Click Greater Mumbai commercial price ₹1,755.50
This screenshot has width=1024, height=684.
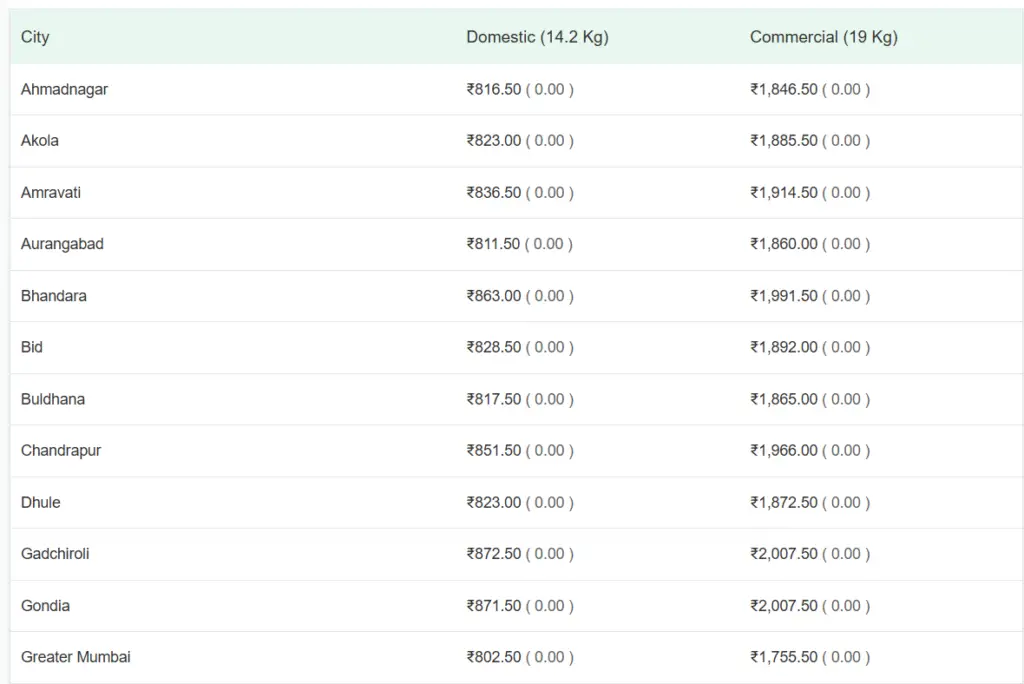point(784,657)
